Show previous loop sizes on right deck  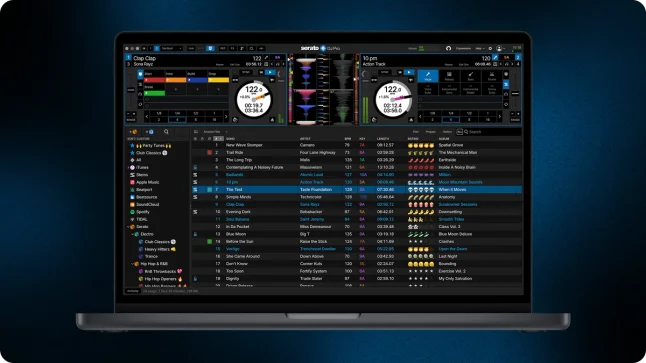pos(421,117)
